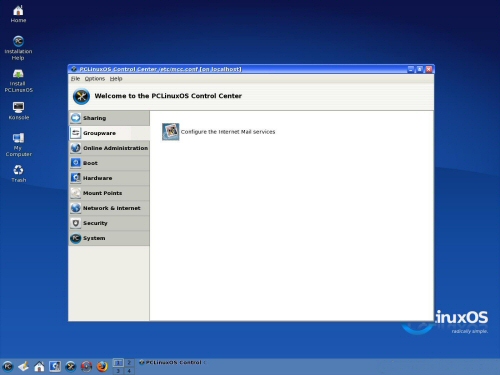Click the Control Center wrench logo

pyautogui.click(x=81, y=96)
